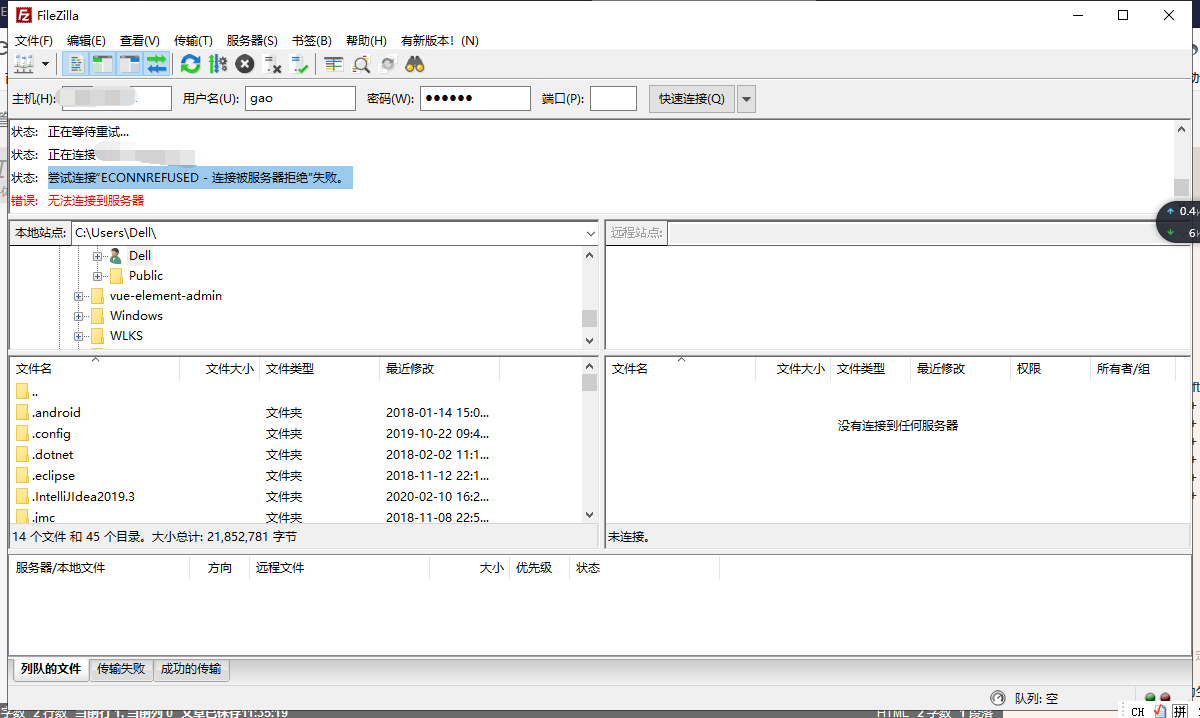This screenshot has width=1200, height=718.
Task: Open 查看(V) menu
Action: click(x=140, y=41)
